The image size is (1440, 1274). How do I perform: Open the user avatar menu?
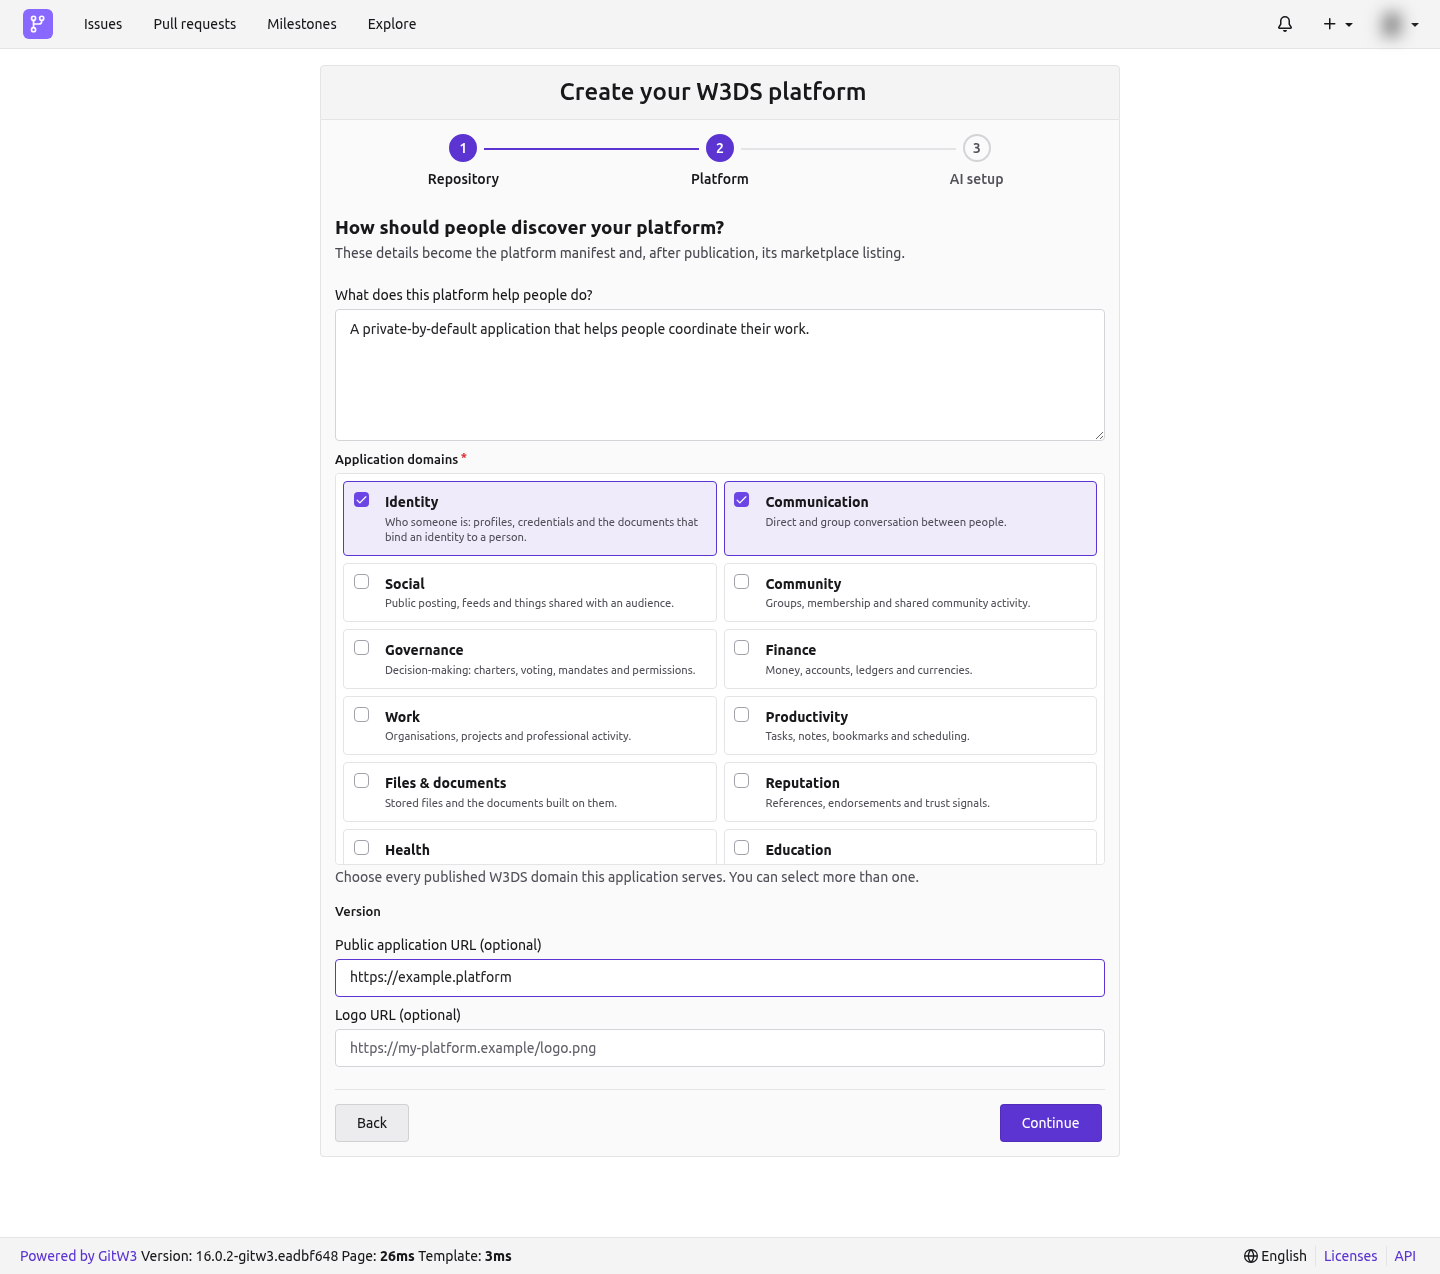pyautogui.click(x=1399, y=24)
